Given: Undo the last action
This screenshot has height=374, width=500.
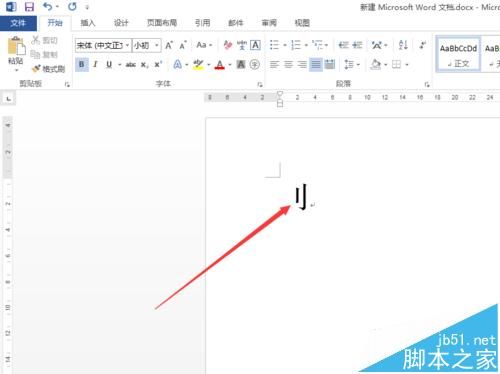Looking at the screenshot, I should tap(47, 7).
